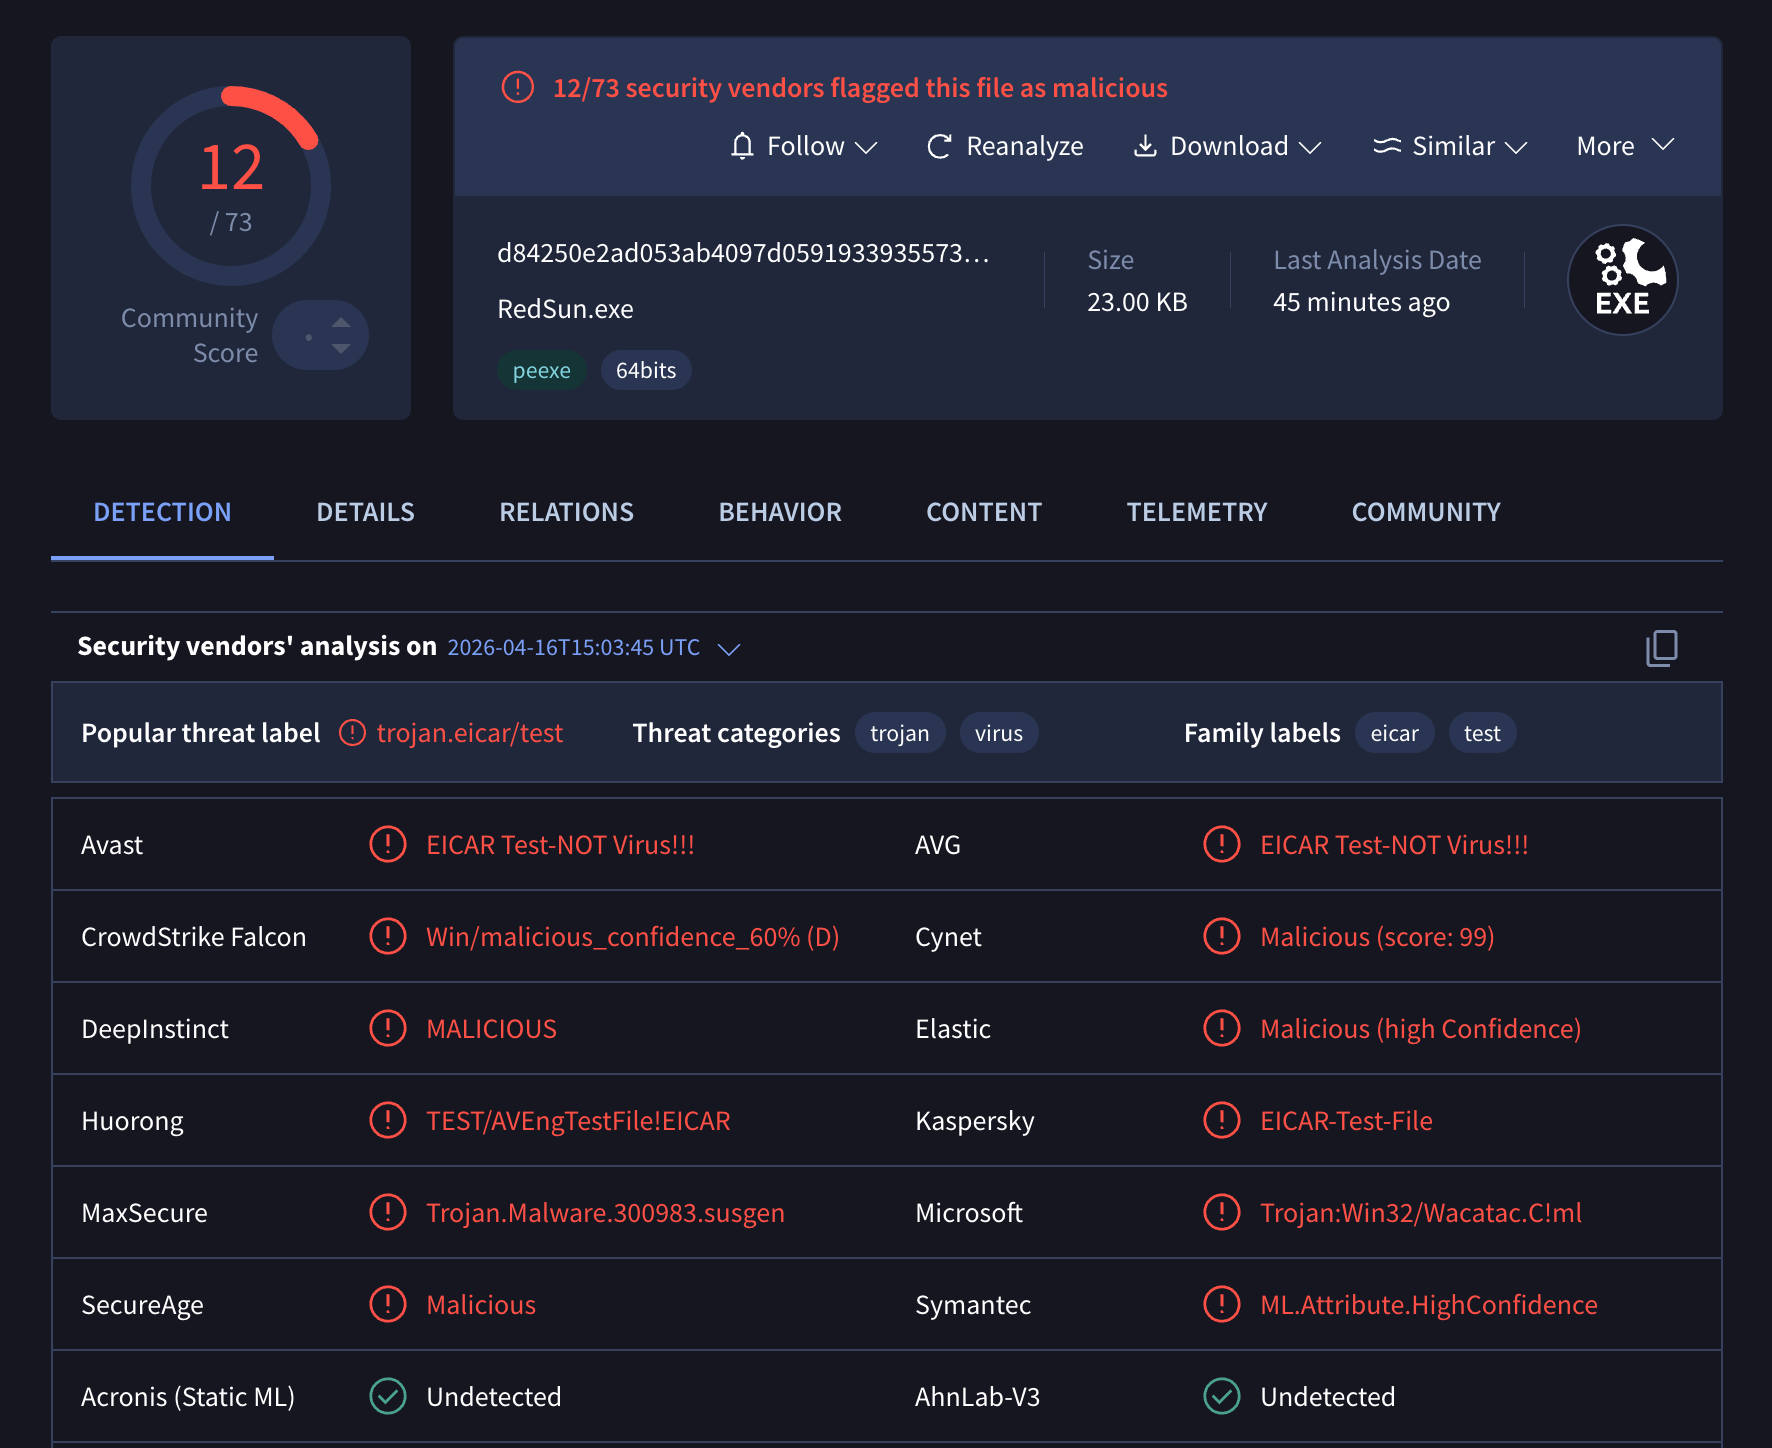Click the Reanalyze button label
Image resolution: width=1772 pixels, height=1448 pixels.
(1025, 146)
